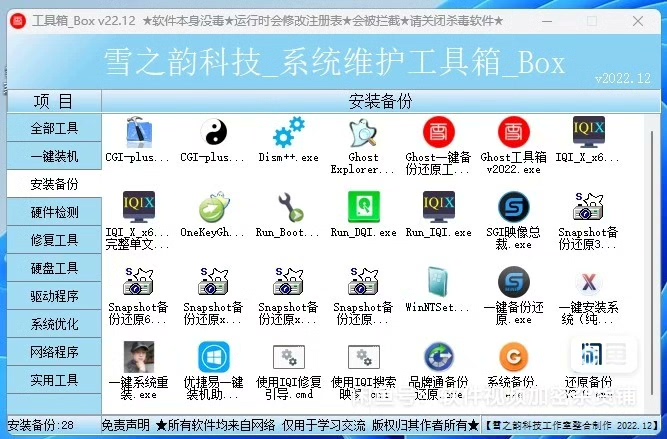The height and width of the screenshot is (439, 667).
Task: Click 雪之韵科技工作室整合制作 status text
Action: point(571,425)
